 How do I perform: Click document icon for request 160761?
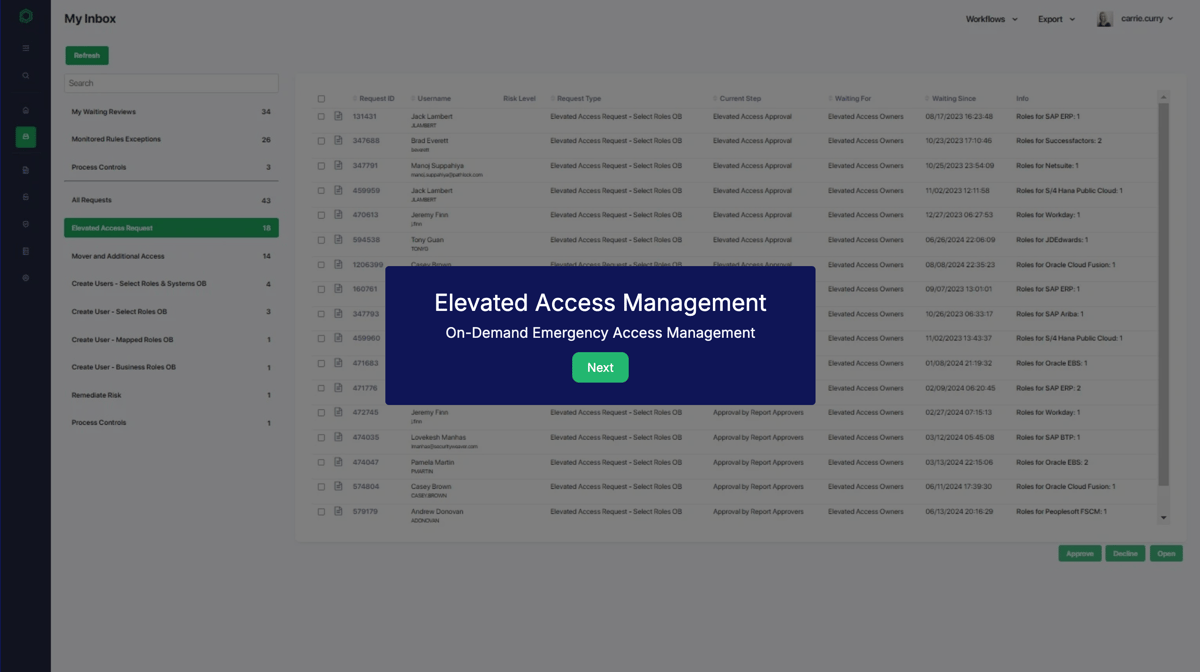pyautogui.click(x=338, y=289)
